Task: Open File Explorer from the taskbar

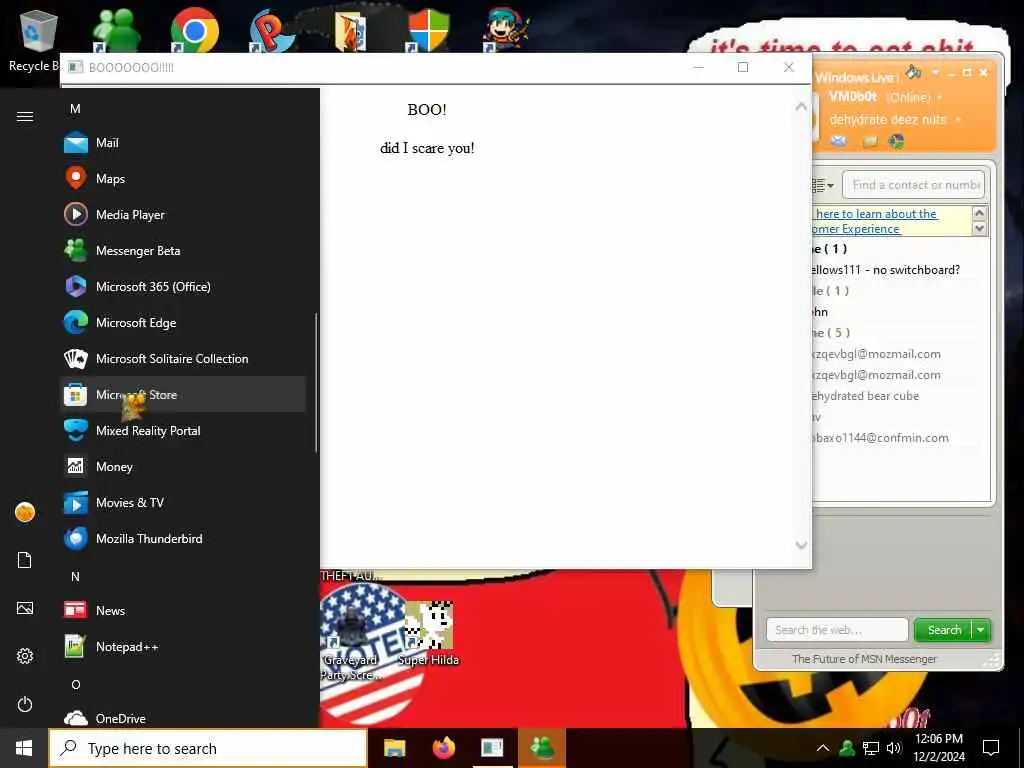Action: 394,748
